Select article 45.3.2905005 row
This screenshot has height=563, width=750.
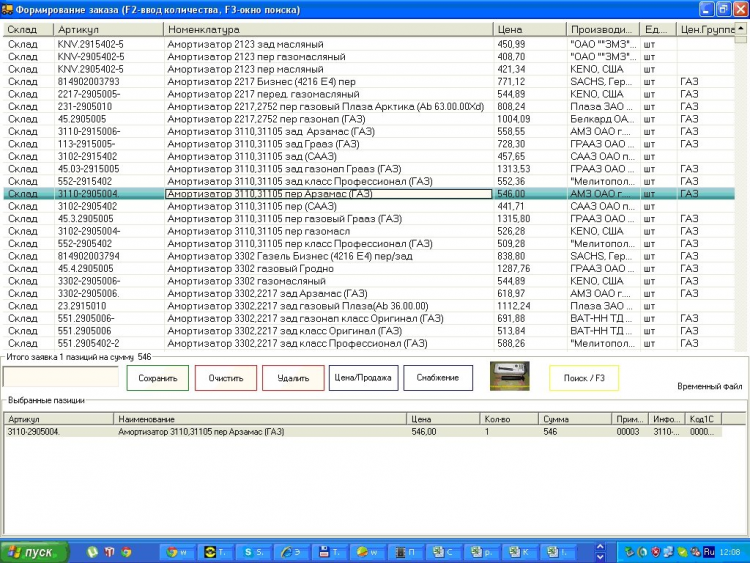[x=368, y=219]
